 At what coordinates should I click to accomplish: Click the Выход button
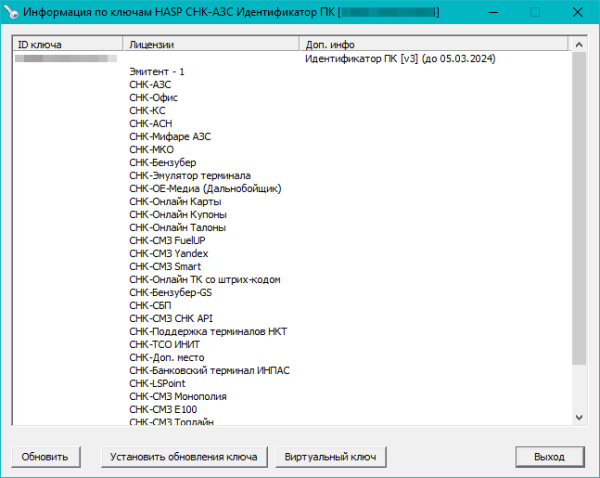point(549,457)
